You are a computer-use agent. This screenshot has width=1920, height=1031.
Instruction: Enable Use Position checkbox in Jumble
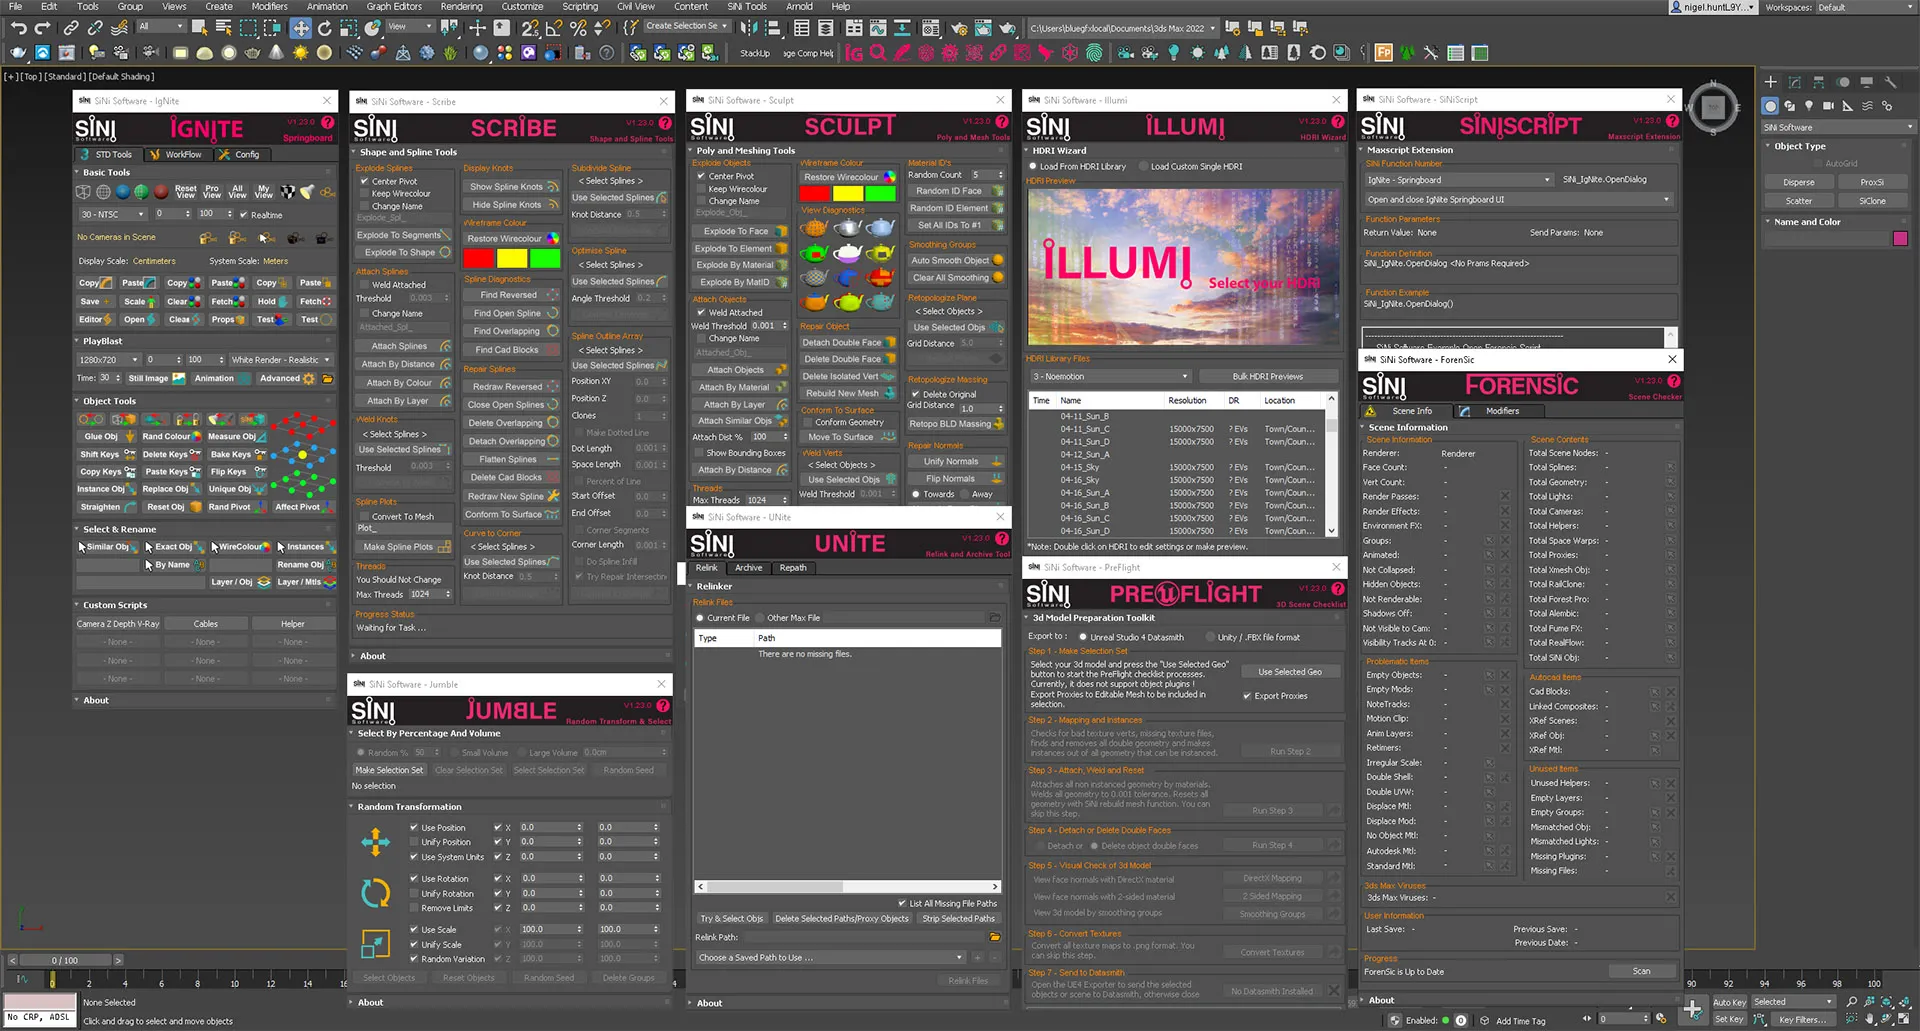pyautogui.click(x=414, y=827)
